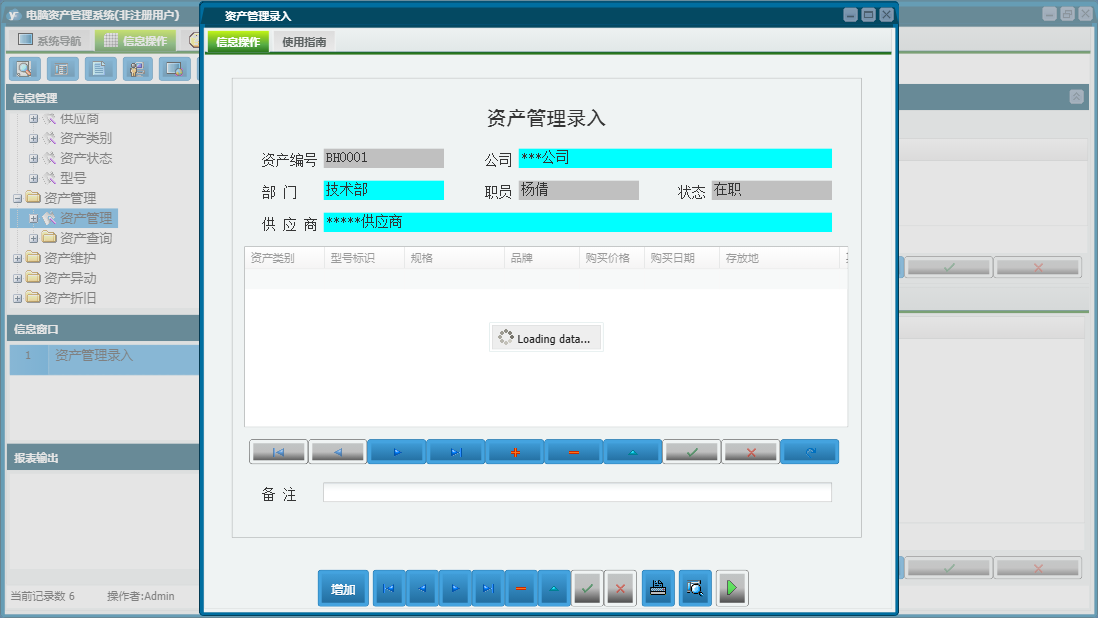This screenshot has height=618, width=1098.
Task: Delete a record using the minus icon
Action: [573, 451]
